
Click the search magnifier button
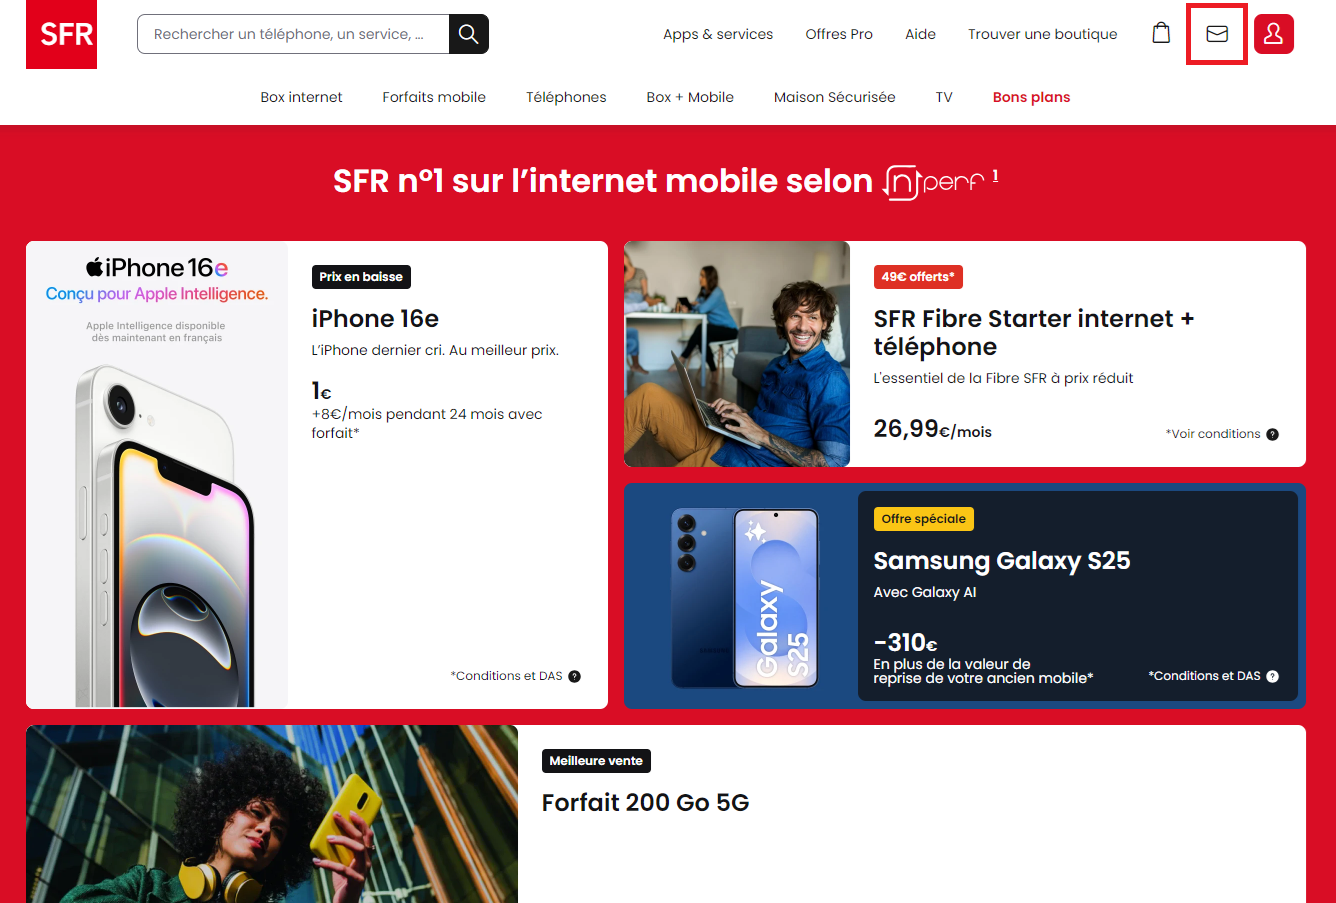point(468,34)
